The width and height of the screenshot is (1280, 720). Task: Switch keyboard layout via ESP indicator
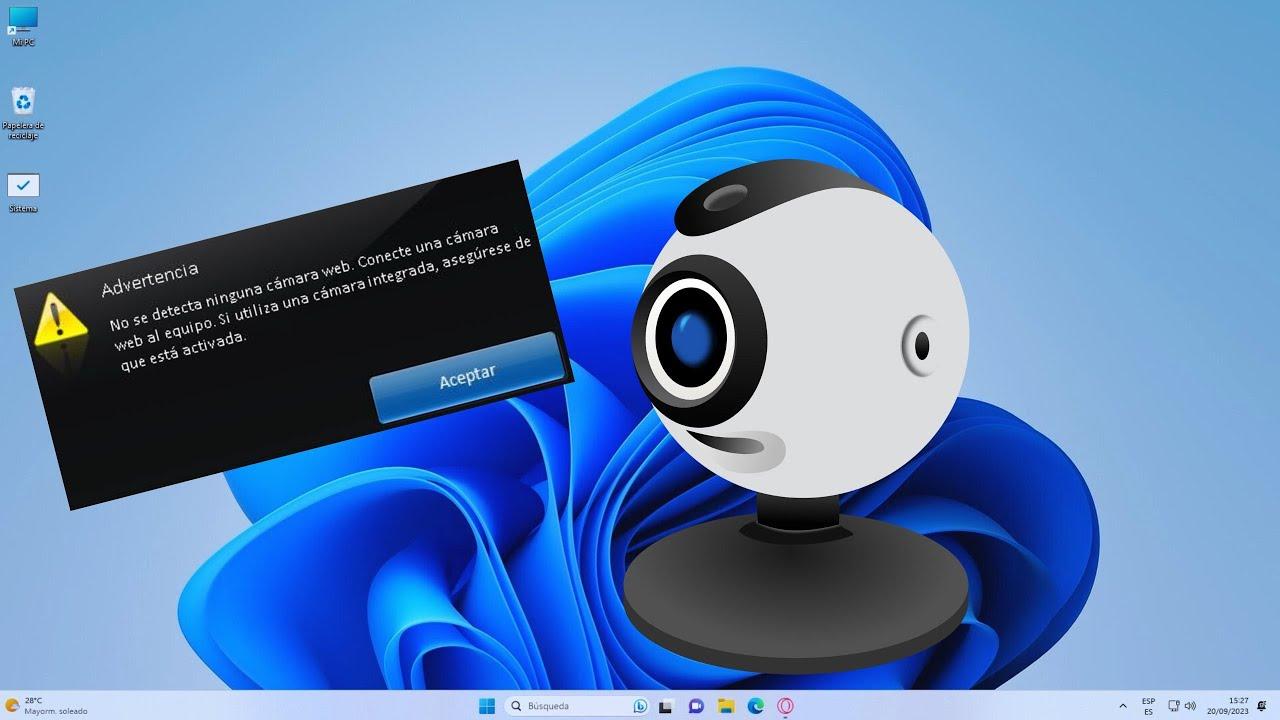(1148, 706)
